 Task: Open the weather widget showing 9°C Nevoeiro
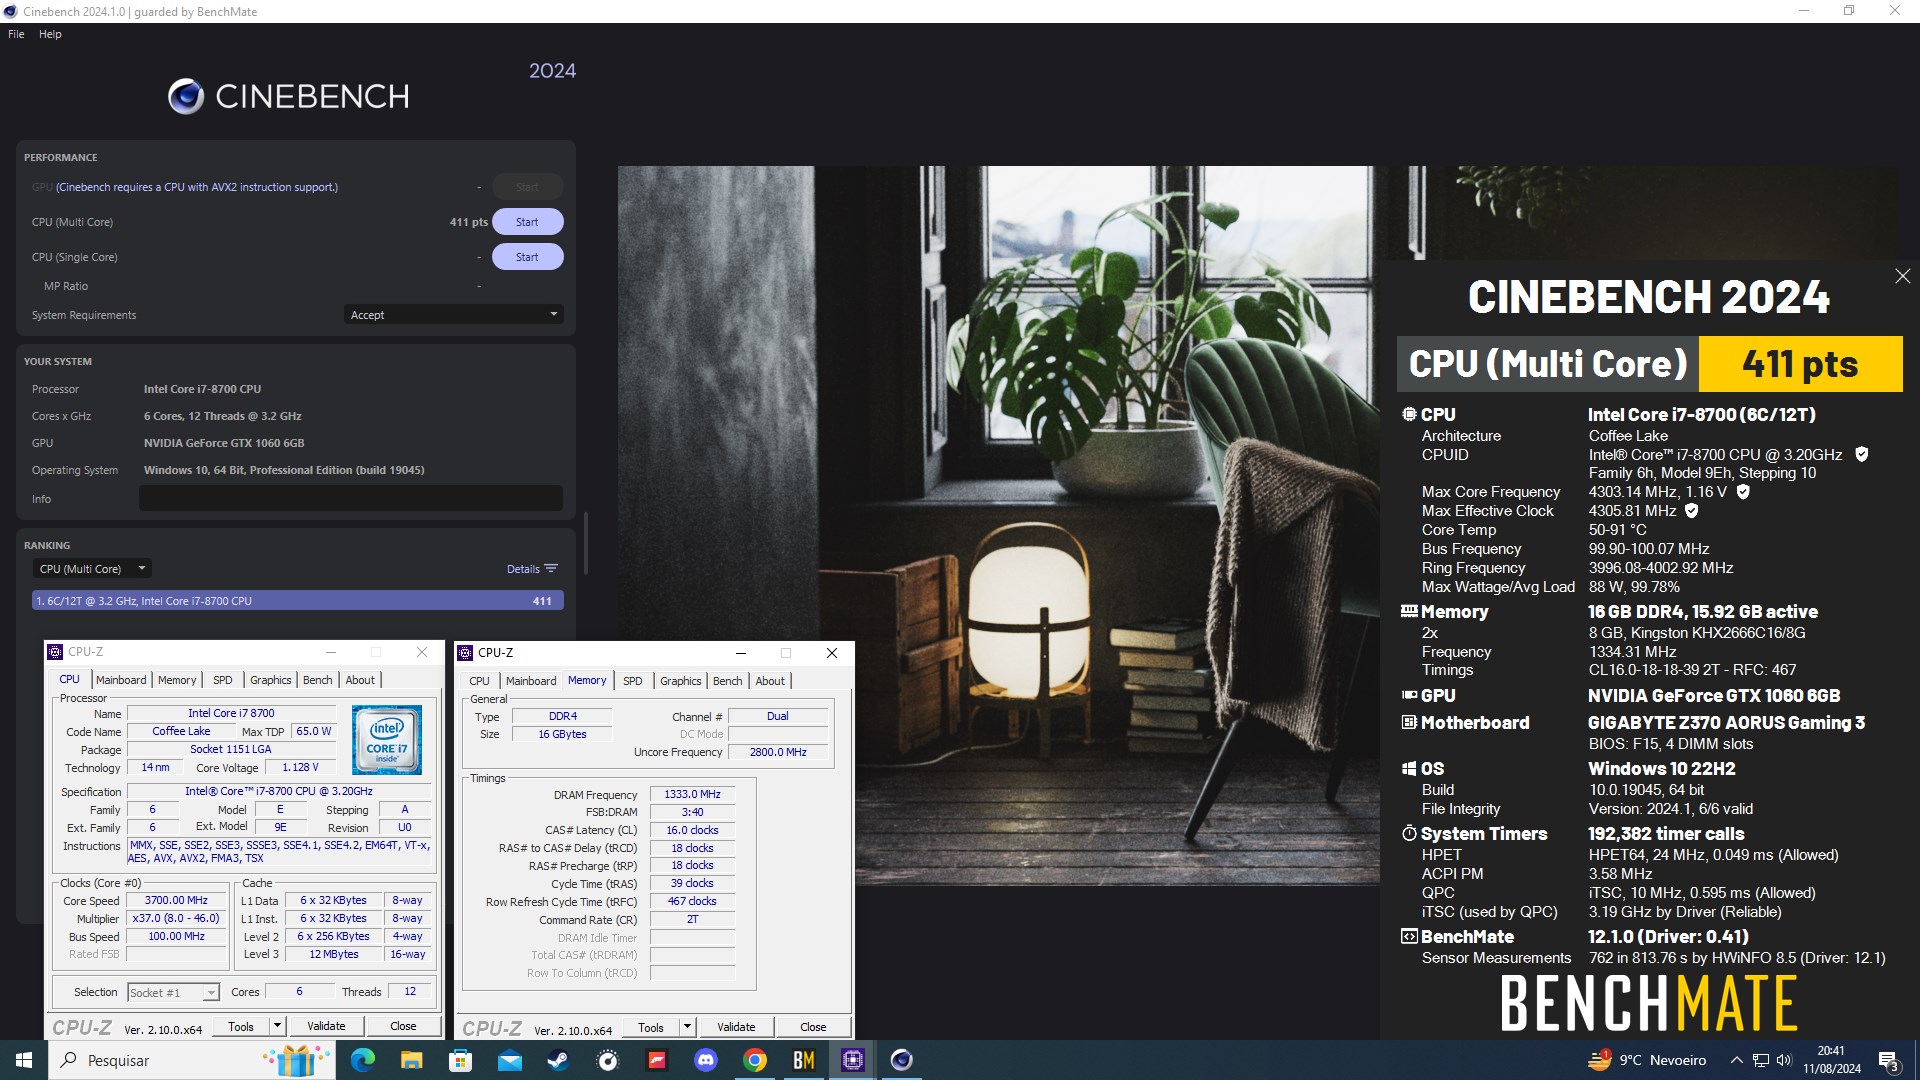(x=1647, y=1060)
